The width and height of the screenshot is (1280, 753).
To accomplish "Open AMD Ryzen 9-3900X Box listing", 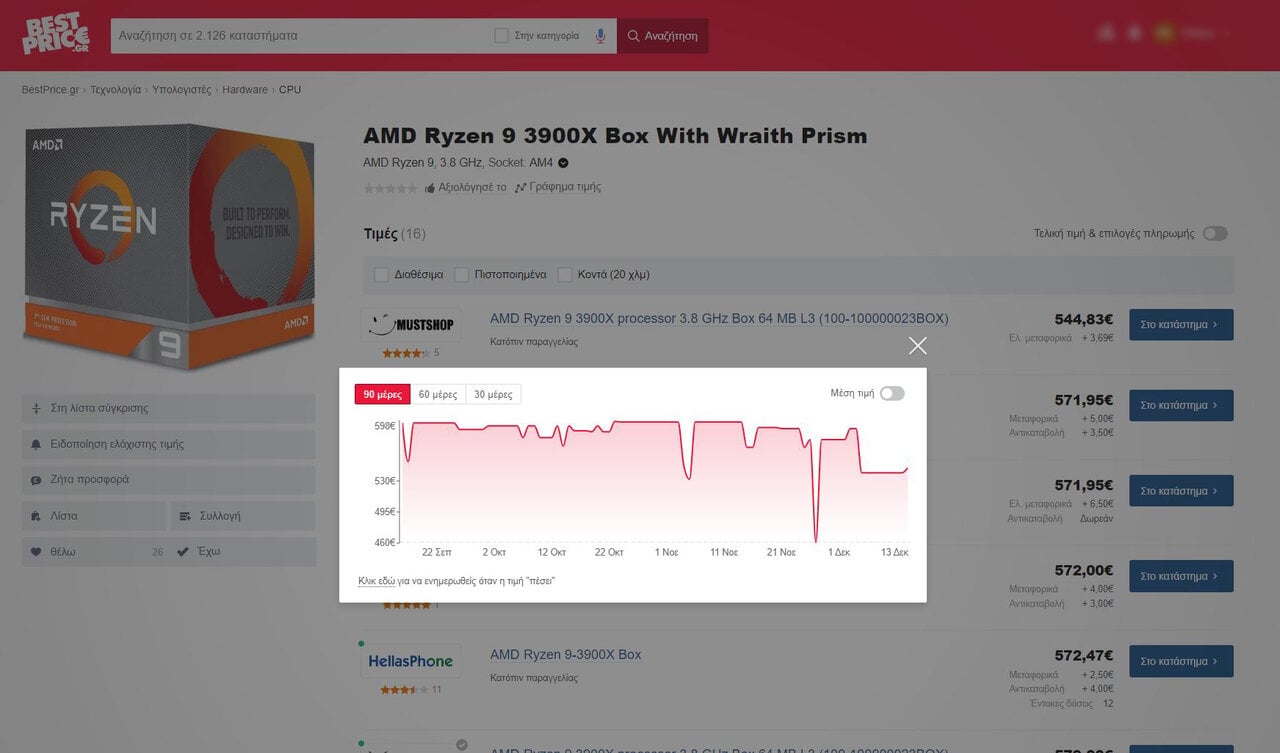I will point(566,655).
